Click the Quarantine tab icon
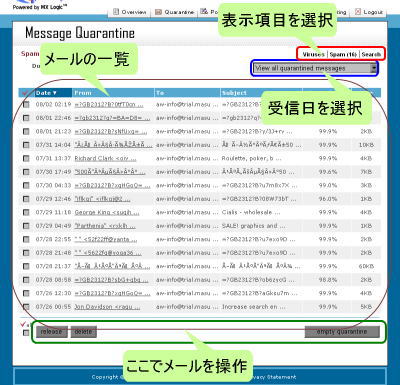This screenshot has height=385, width=400. pos(159,12)
